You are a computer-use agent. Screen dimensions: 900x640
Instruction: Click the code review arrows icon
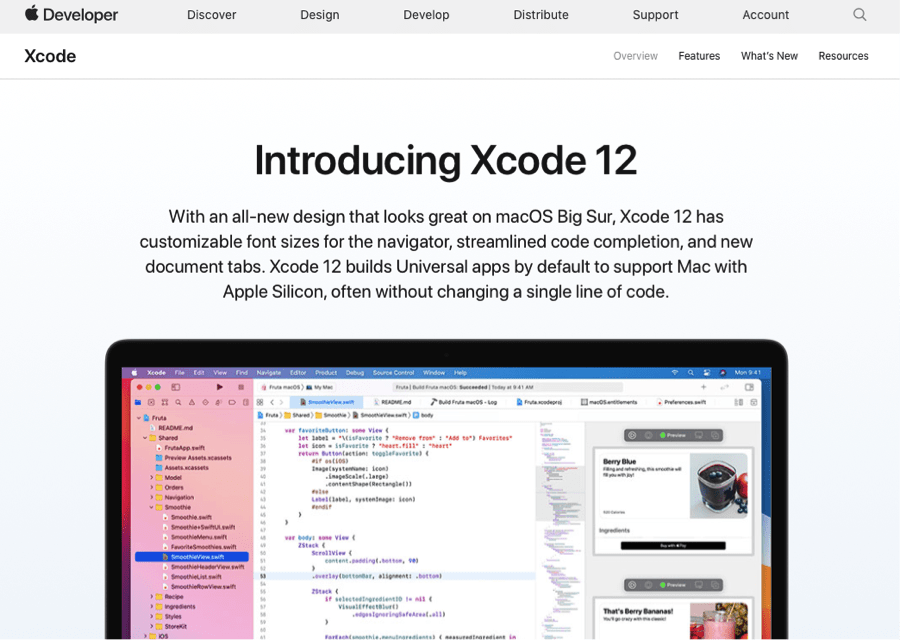click(724, 387)
